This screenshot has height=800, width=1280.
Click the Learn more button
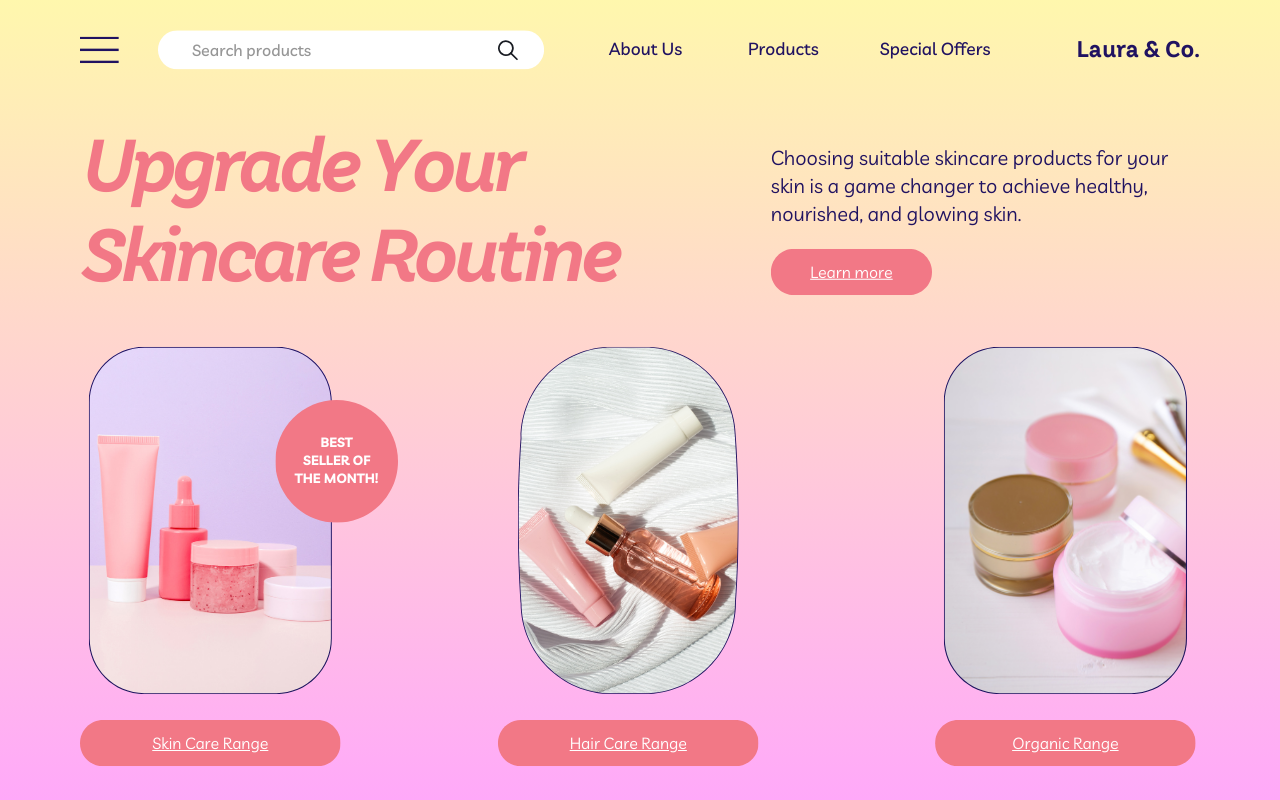(851, 272)
